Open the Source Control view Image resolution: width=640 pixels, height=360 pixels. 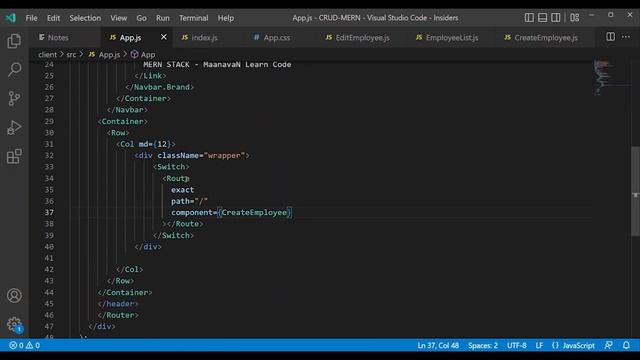[x=14, y=98]
